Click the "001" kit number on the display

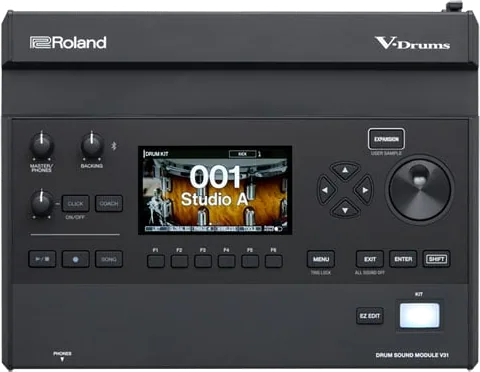coord(215,177)
